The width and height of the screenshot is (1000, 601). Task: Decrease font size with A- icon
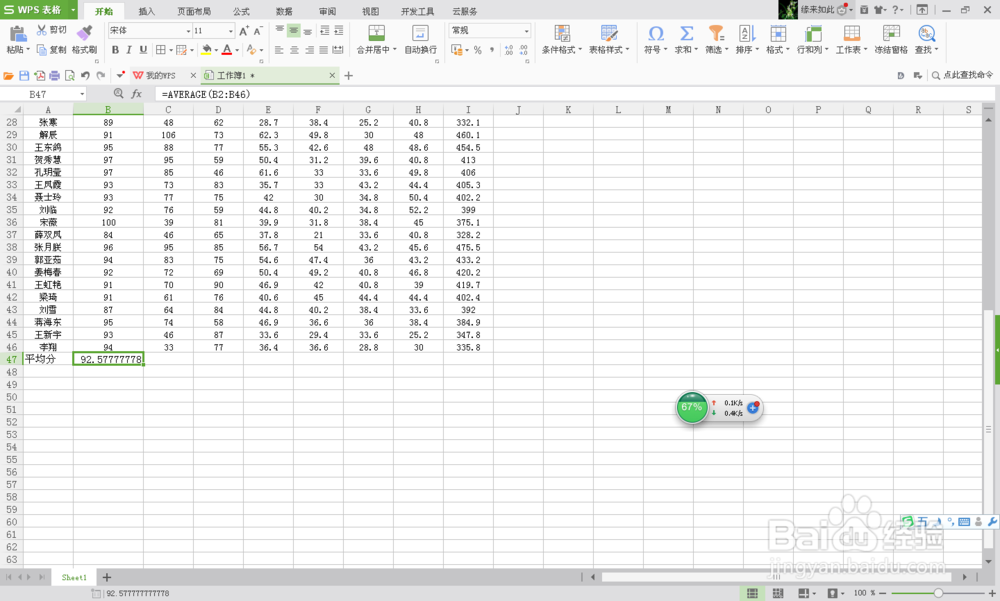click(258, 31)
